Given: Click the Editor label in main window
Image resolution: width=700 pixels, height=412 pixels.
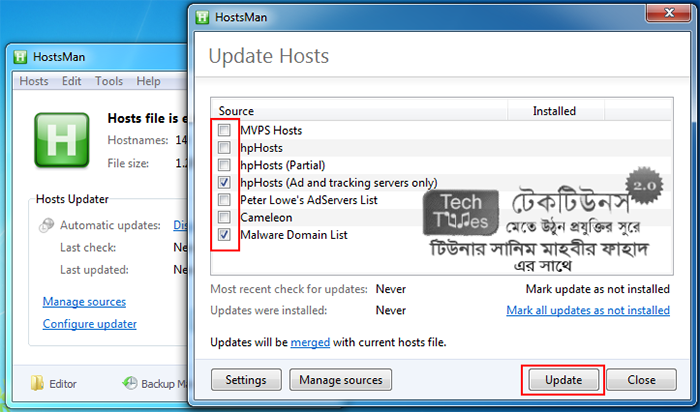Looking at the screenshot, I should point(63,384).
